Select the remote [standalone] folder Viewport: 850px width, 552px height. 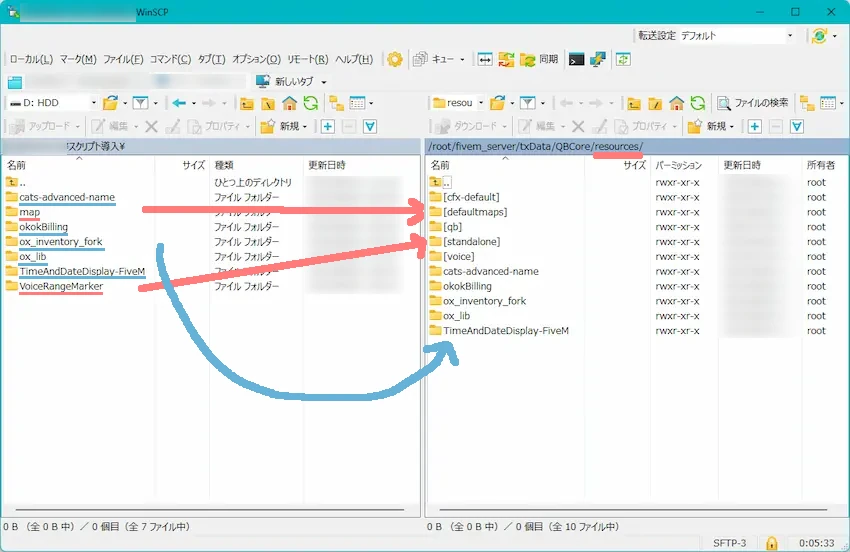tap(472, 242)
